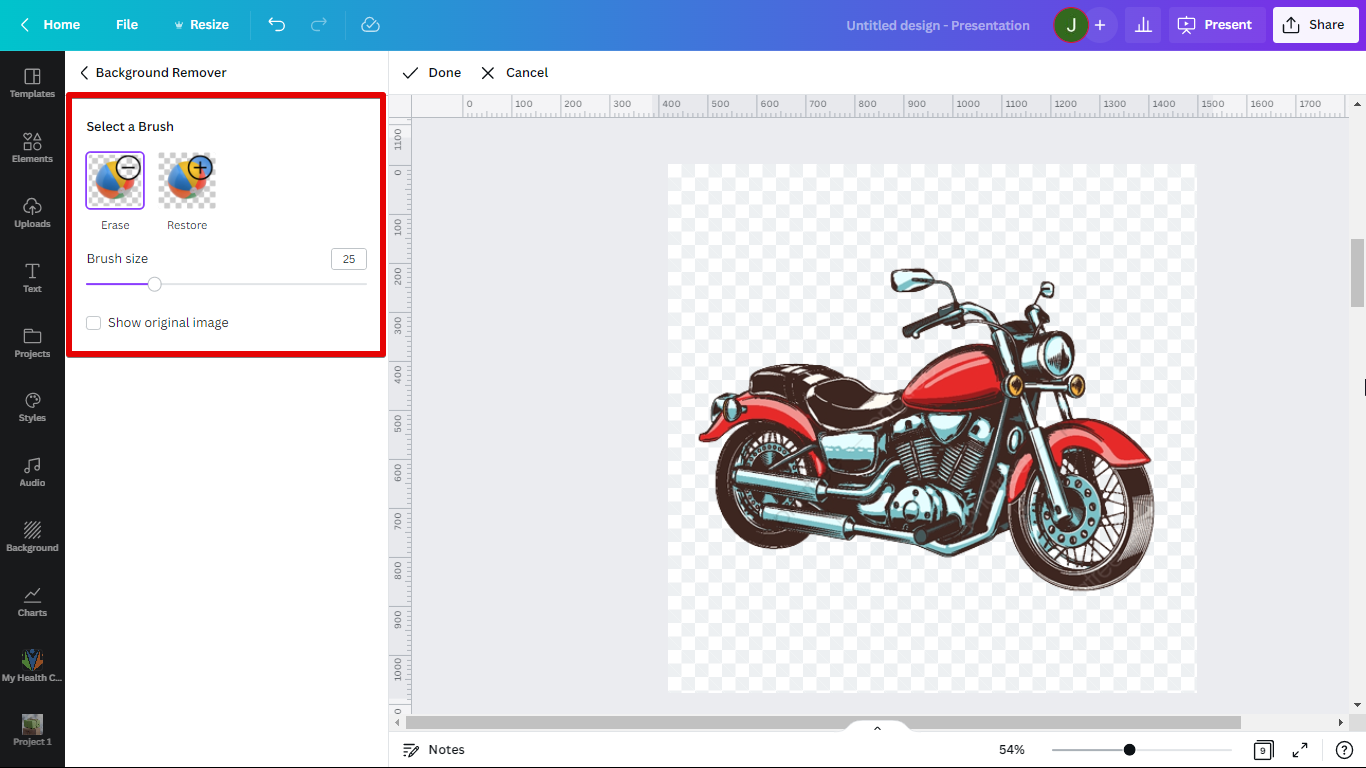This screenshot has height=768, width=1366.
Task: Open the Uploads sidebar panel
Action: 32,213
